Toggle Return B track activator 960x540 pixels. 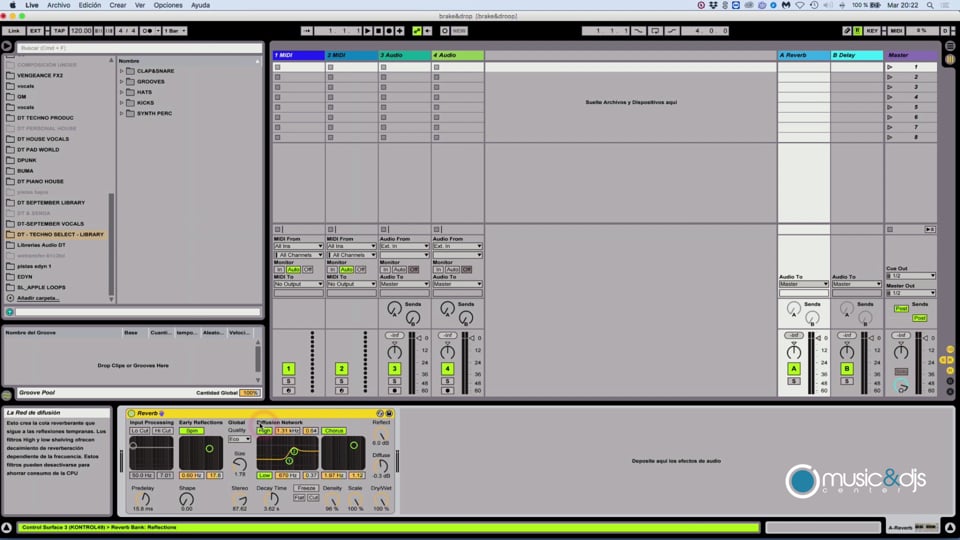coord(847,369)
